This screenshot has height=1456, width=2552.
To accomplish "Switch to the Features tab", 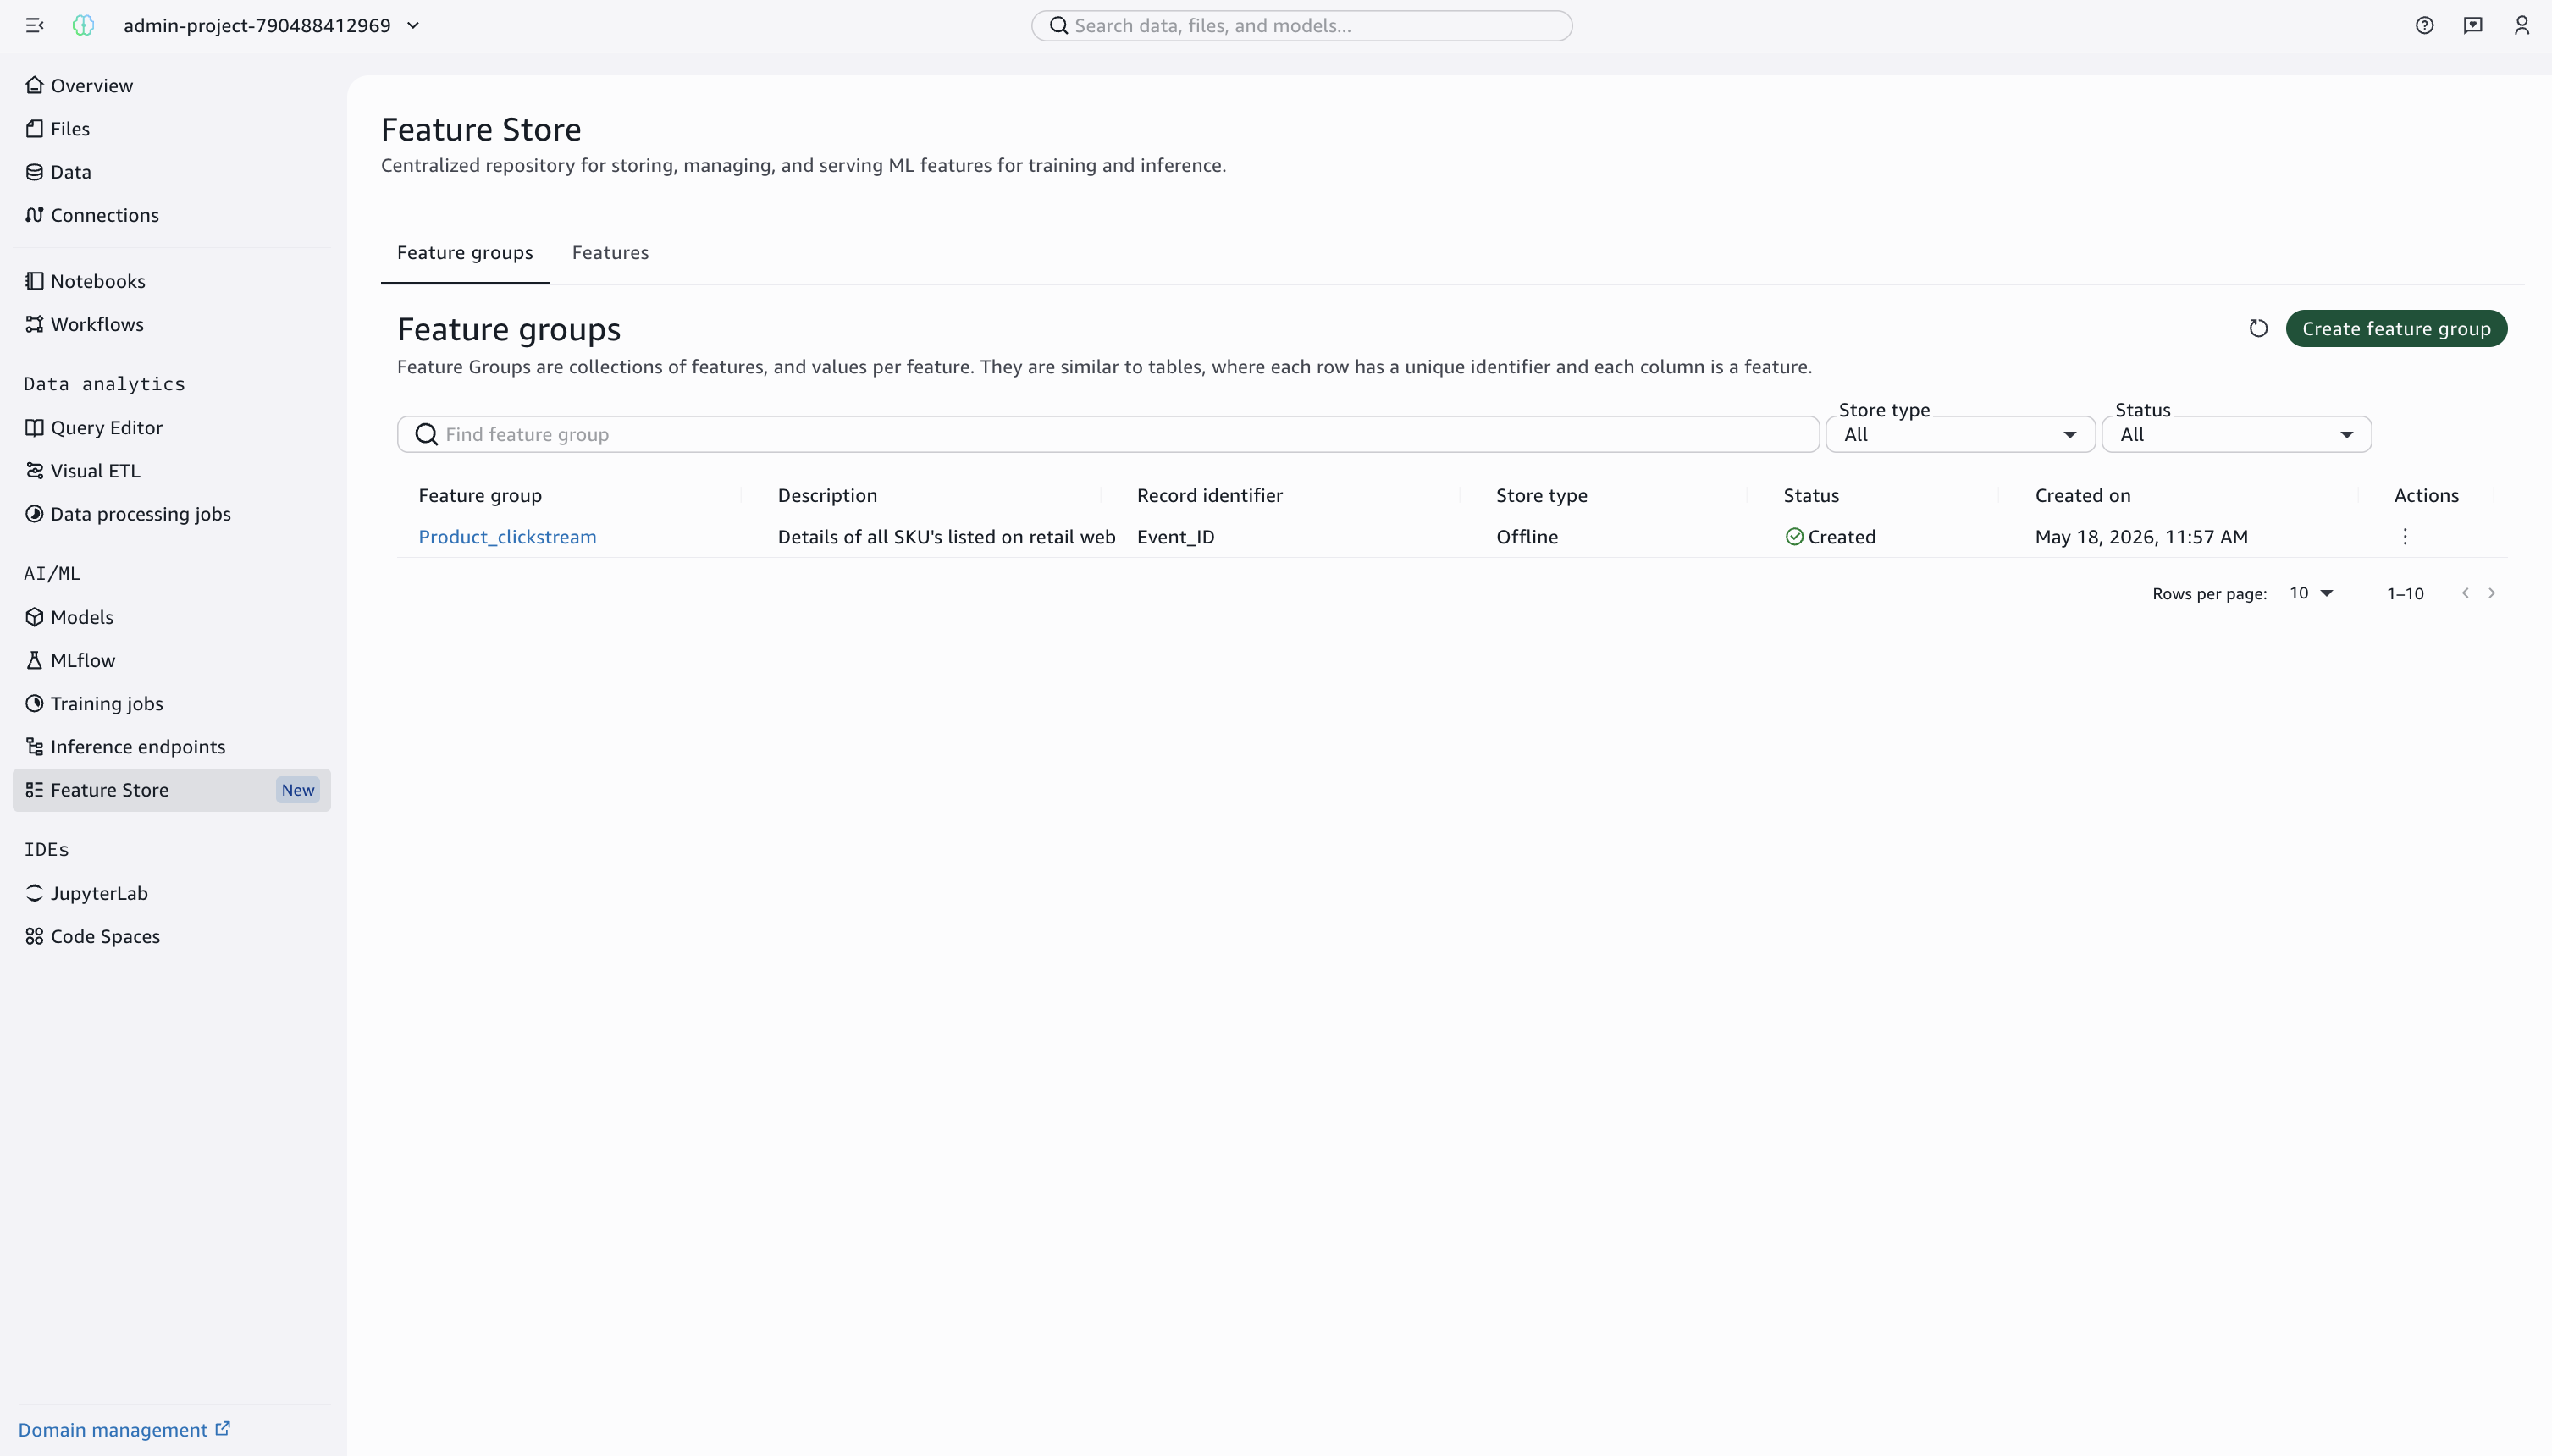I will pyautogui.click(x=610, y=253).
